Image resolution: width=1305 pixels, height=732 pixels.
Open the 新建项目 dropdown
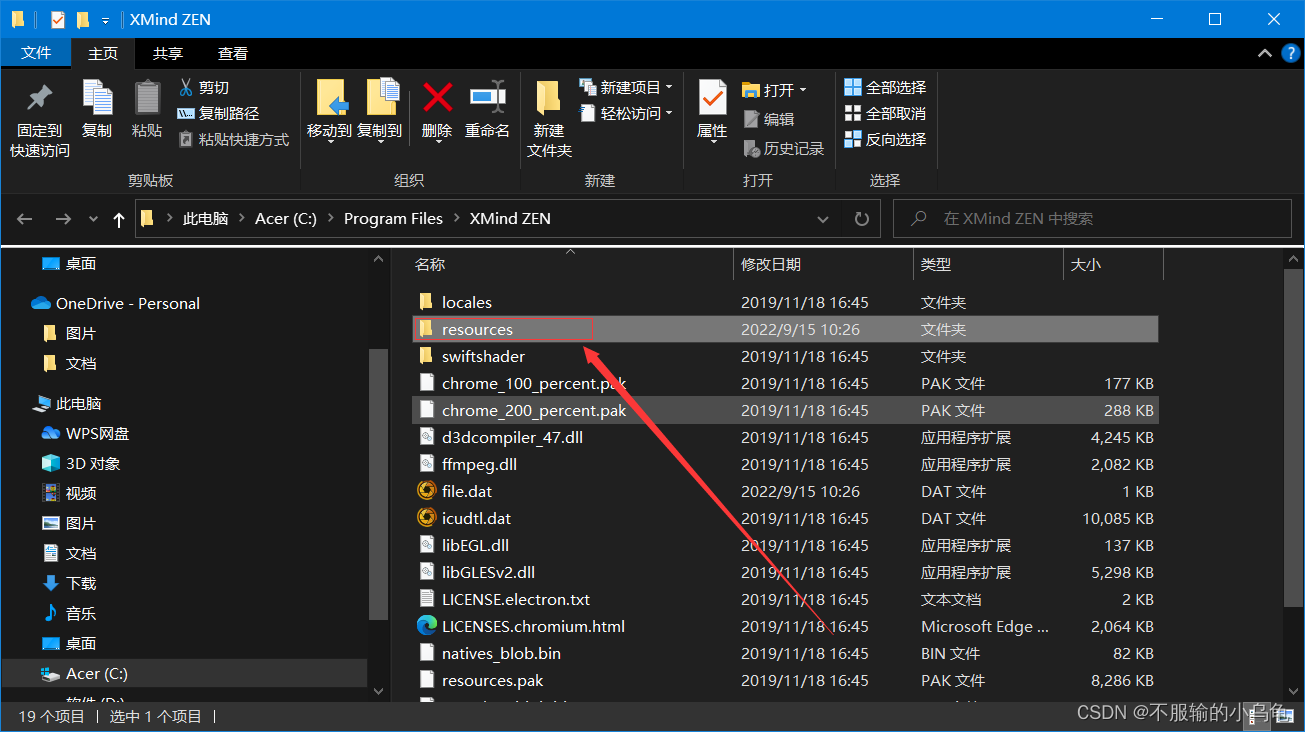click(x=626, y=88)
